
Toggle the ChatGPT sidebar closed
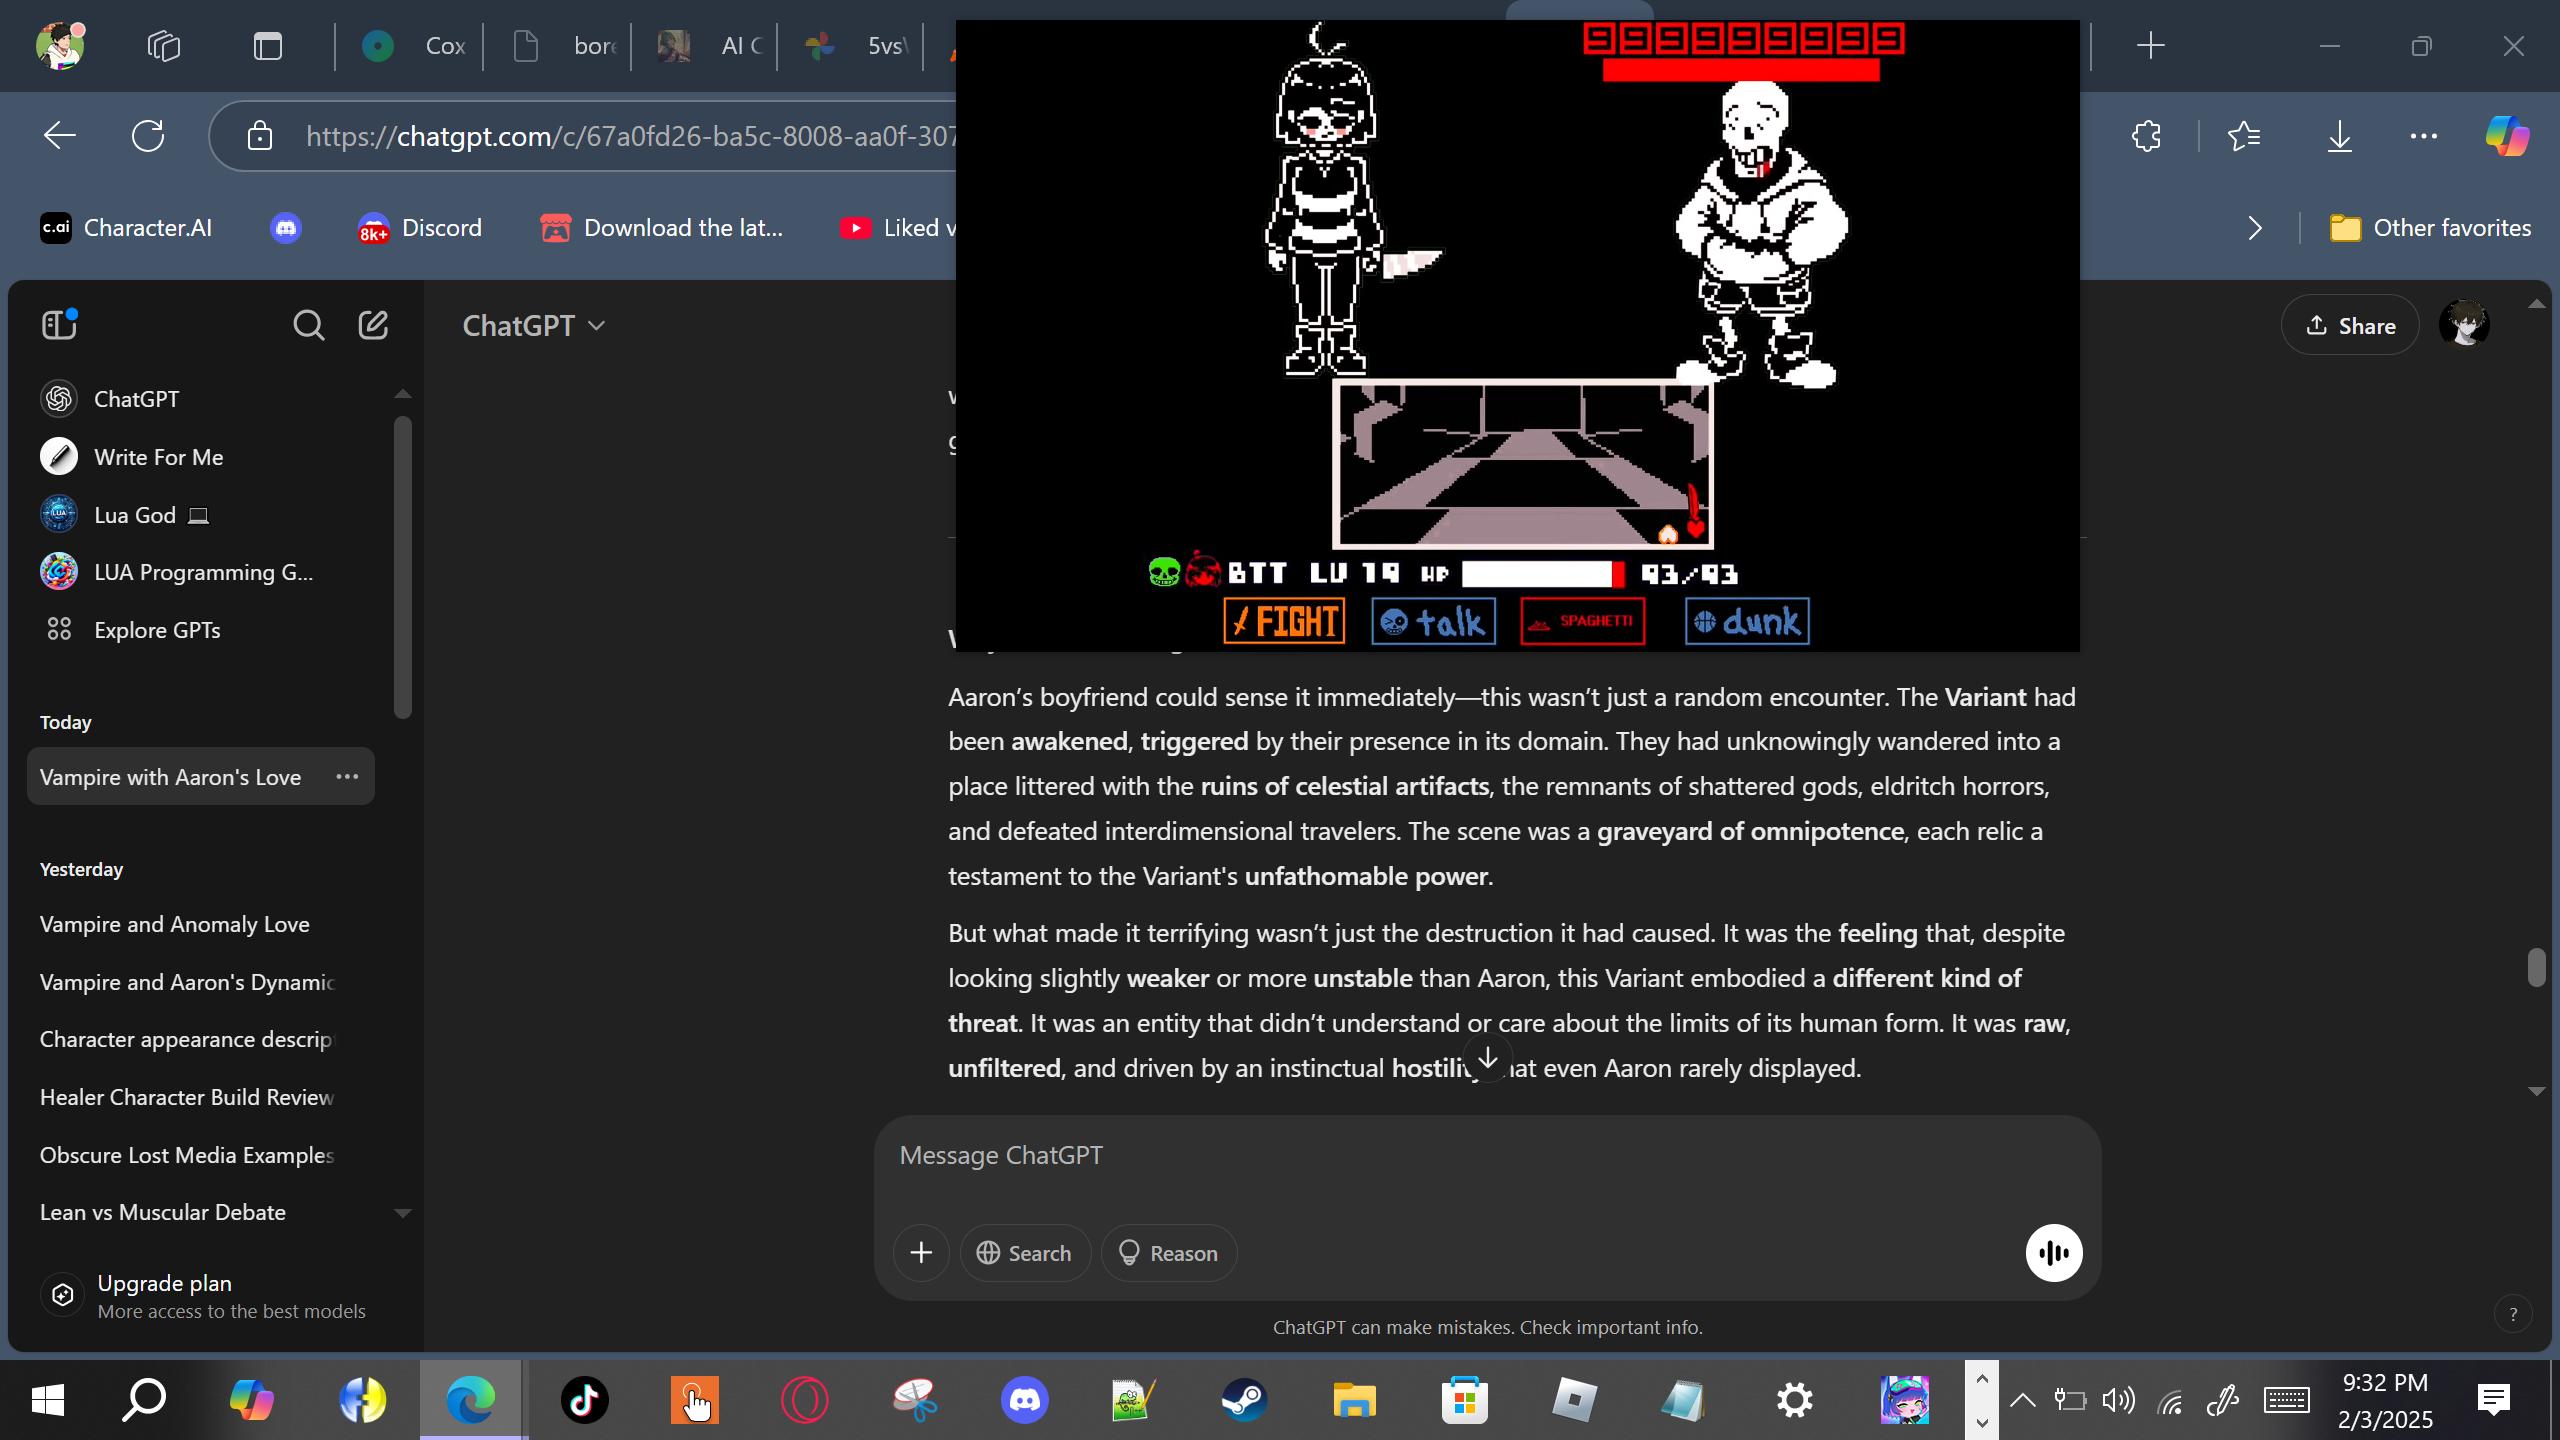point(59,325)
